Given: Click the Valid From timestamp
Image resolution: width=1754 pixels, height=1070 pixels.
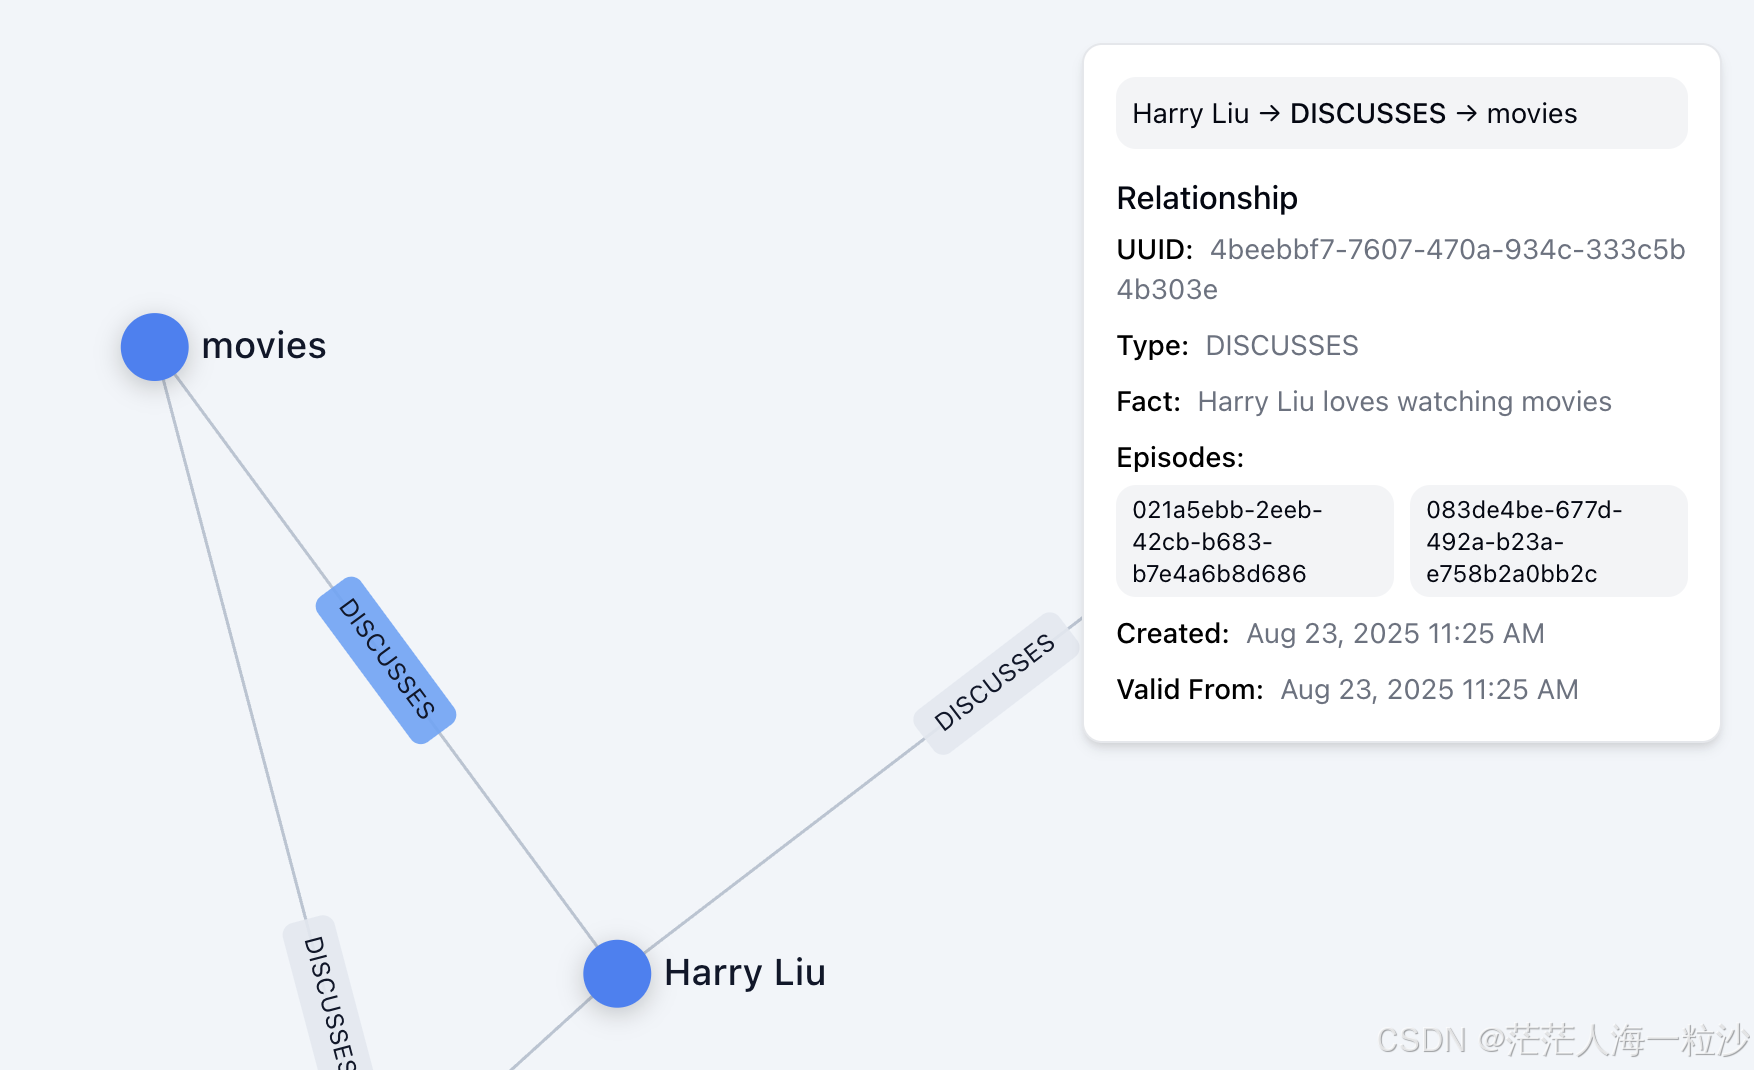Looking at the screenshot, I should coord(1428,689).
